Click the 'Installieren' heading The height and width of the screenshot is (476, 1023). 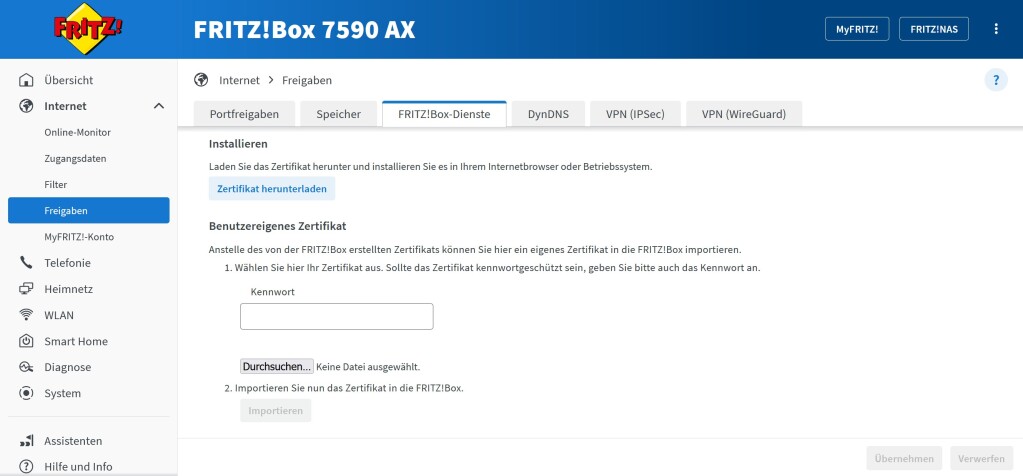click(x=238, y=143)
